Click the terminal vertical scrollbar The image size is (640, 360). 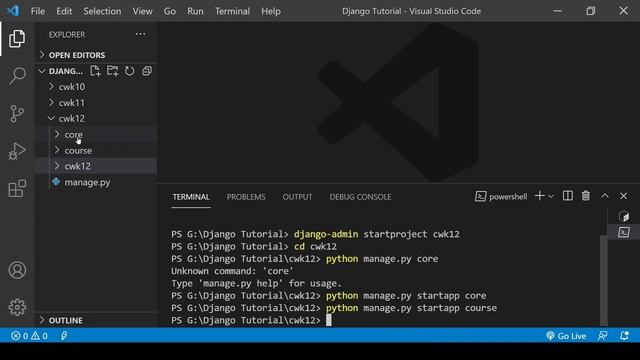(603, 281)
